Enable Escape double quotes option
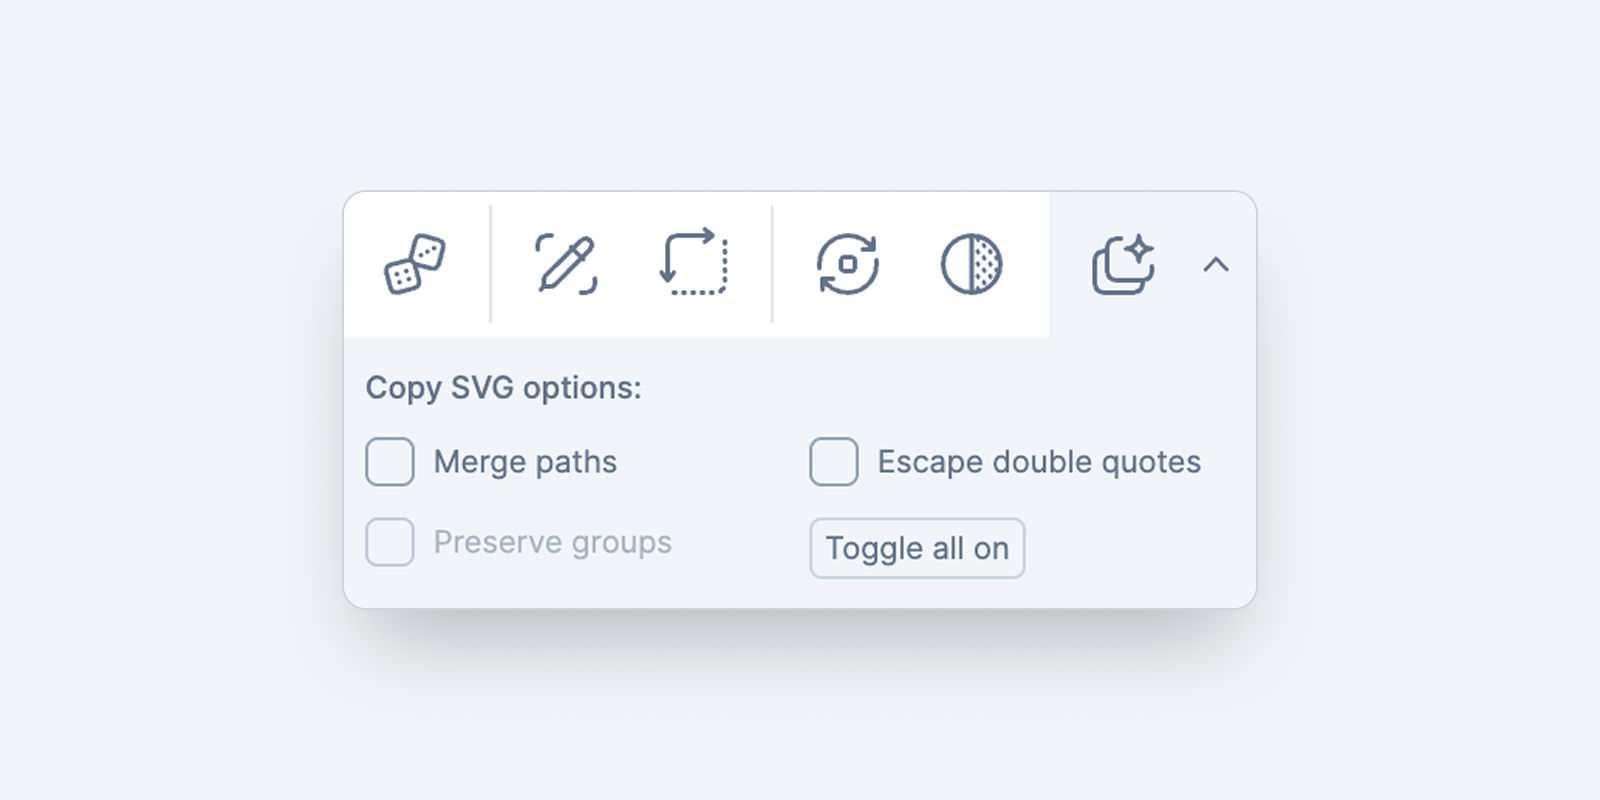1600x800 pixels. coord(833,462)
